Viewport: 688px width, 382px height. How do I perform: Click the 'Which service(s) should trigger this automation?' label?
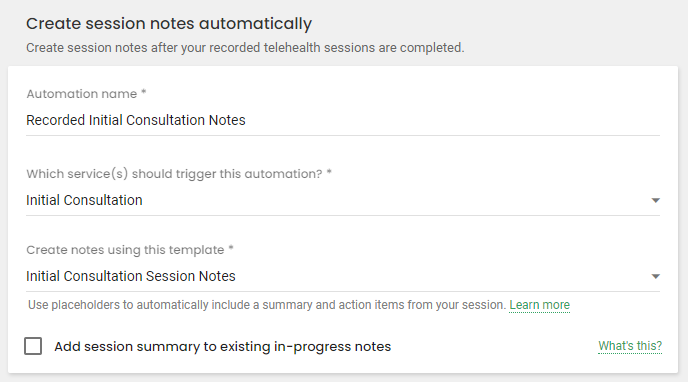[179, 174]
